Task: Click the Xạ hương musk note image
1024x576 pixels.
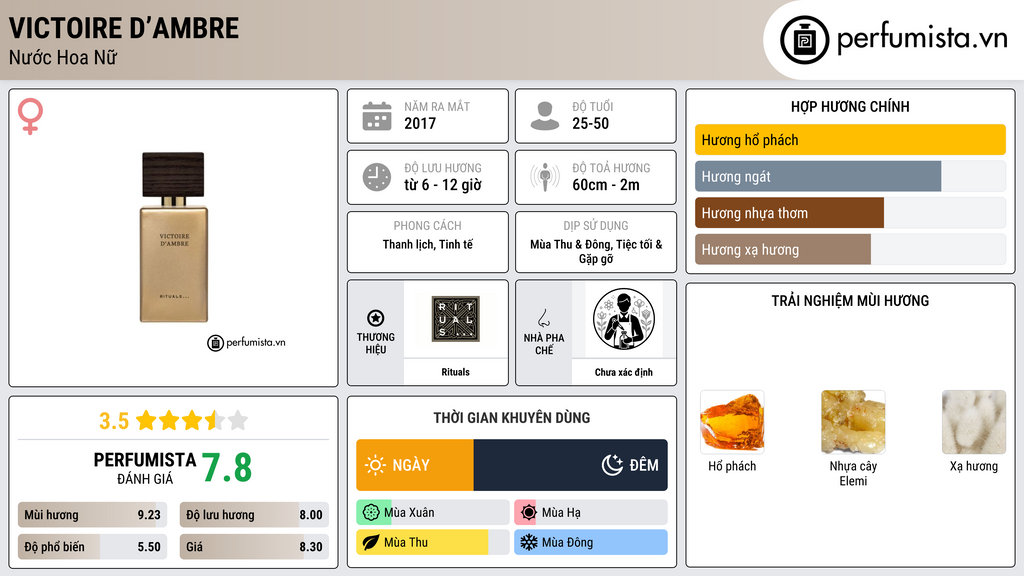Action: point(974,422)
